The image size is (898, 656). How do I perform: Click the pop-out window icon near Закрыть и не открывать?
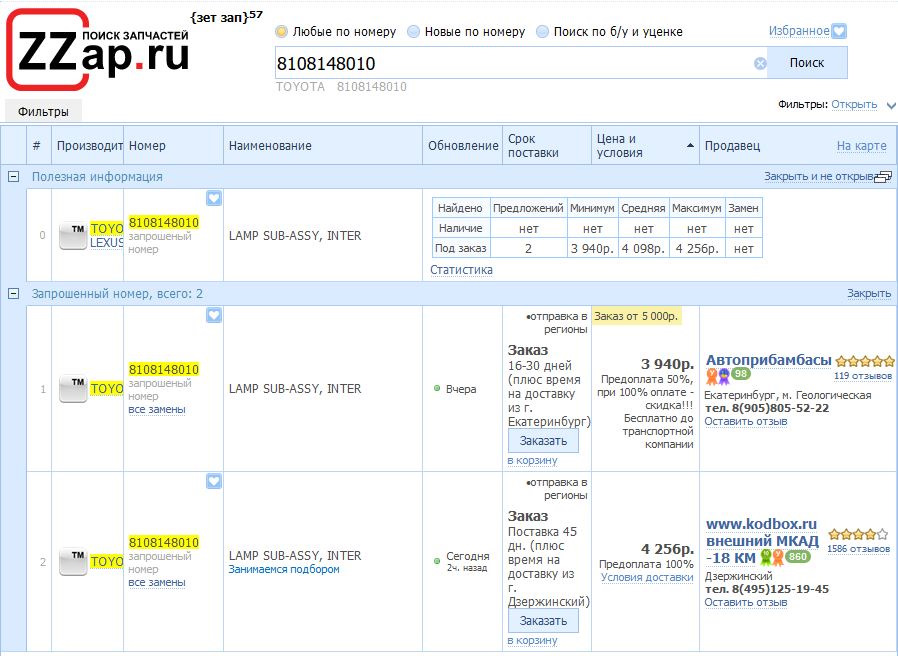pyautogui.click(x=883, y=177)
